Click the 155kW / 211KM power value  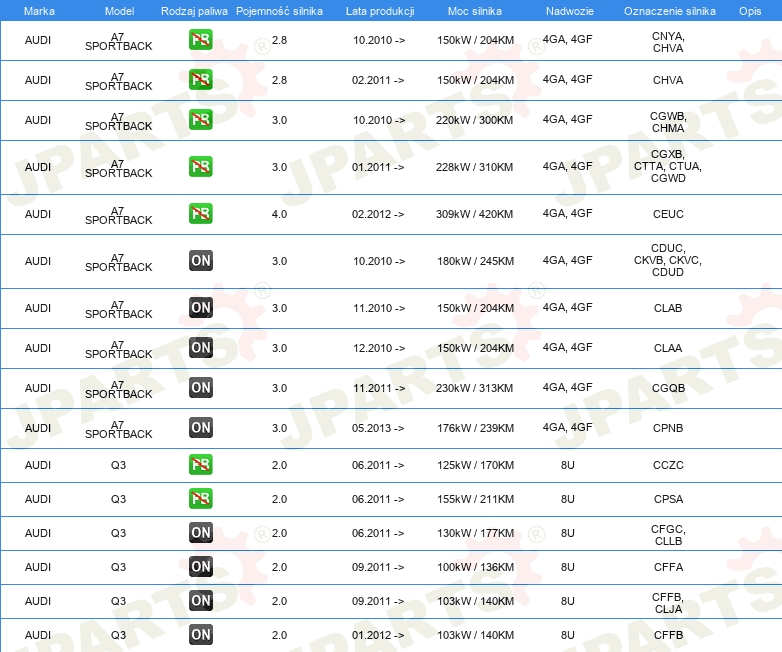coord(475,499)
